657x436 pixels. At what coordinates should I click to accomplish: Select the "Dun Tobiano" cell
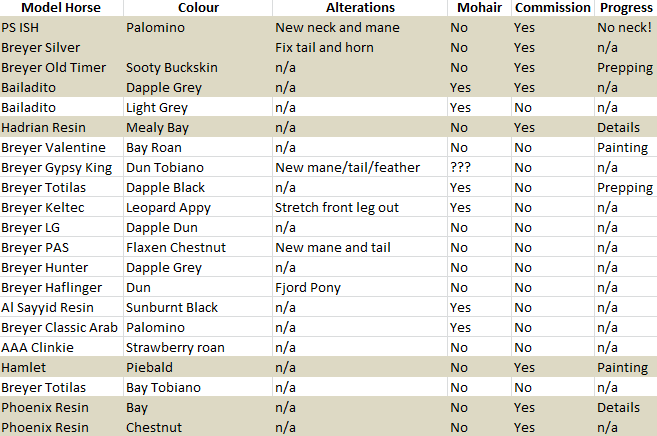coord(165,168)
